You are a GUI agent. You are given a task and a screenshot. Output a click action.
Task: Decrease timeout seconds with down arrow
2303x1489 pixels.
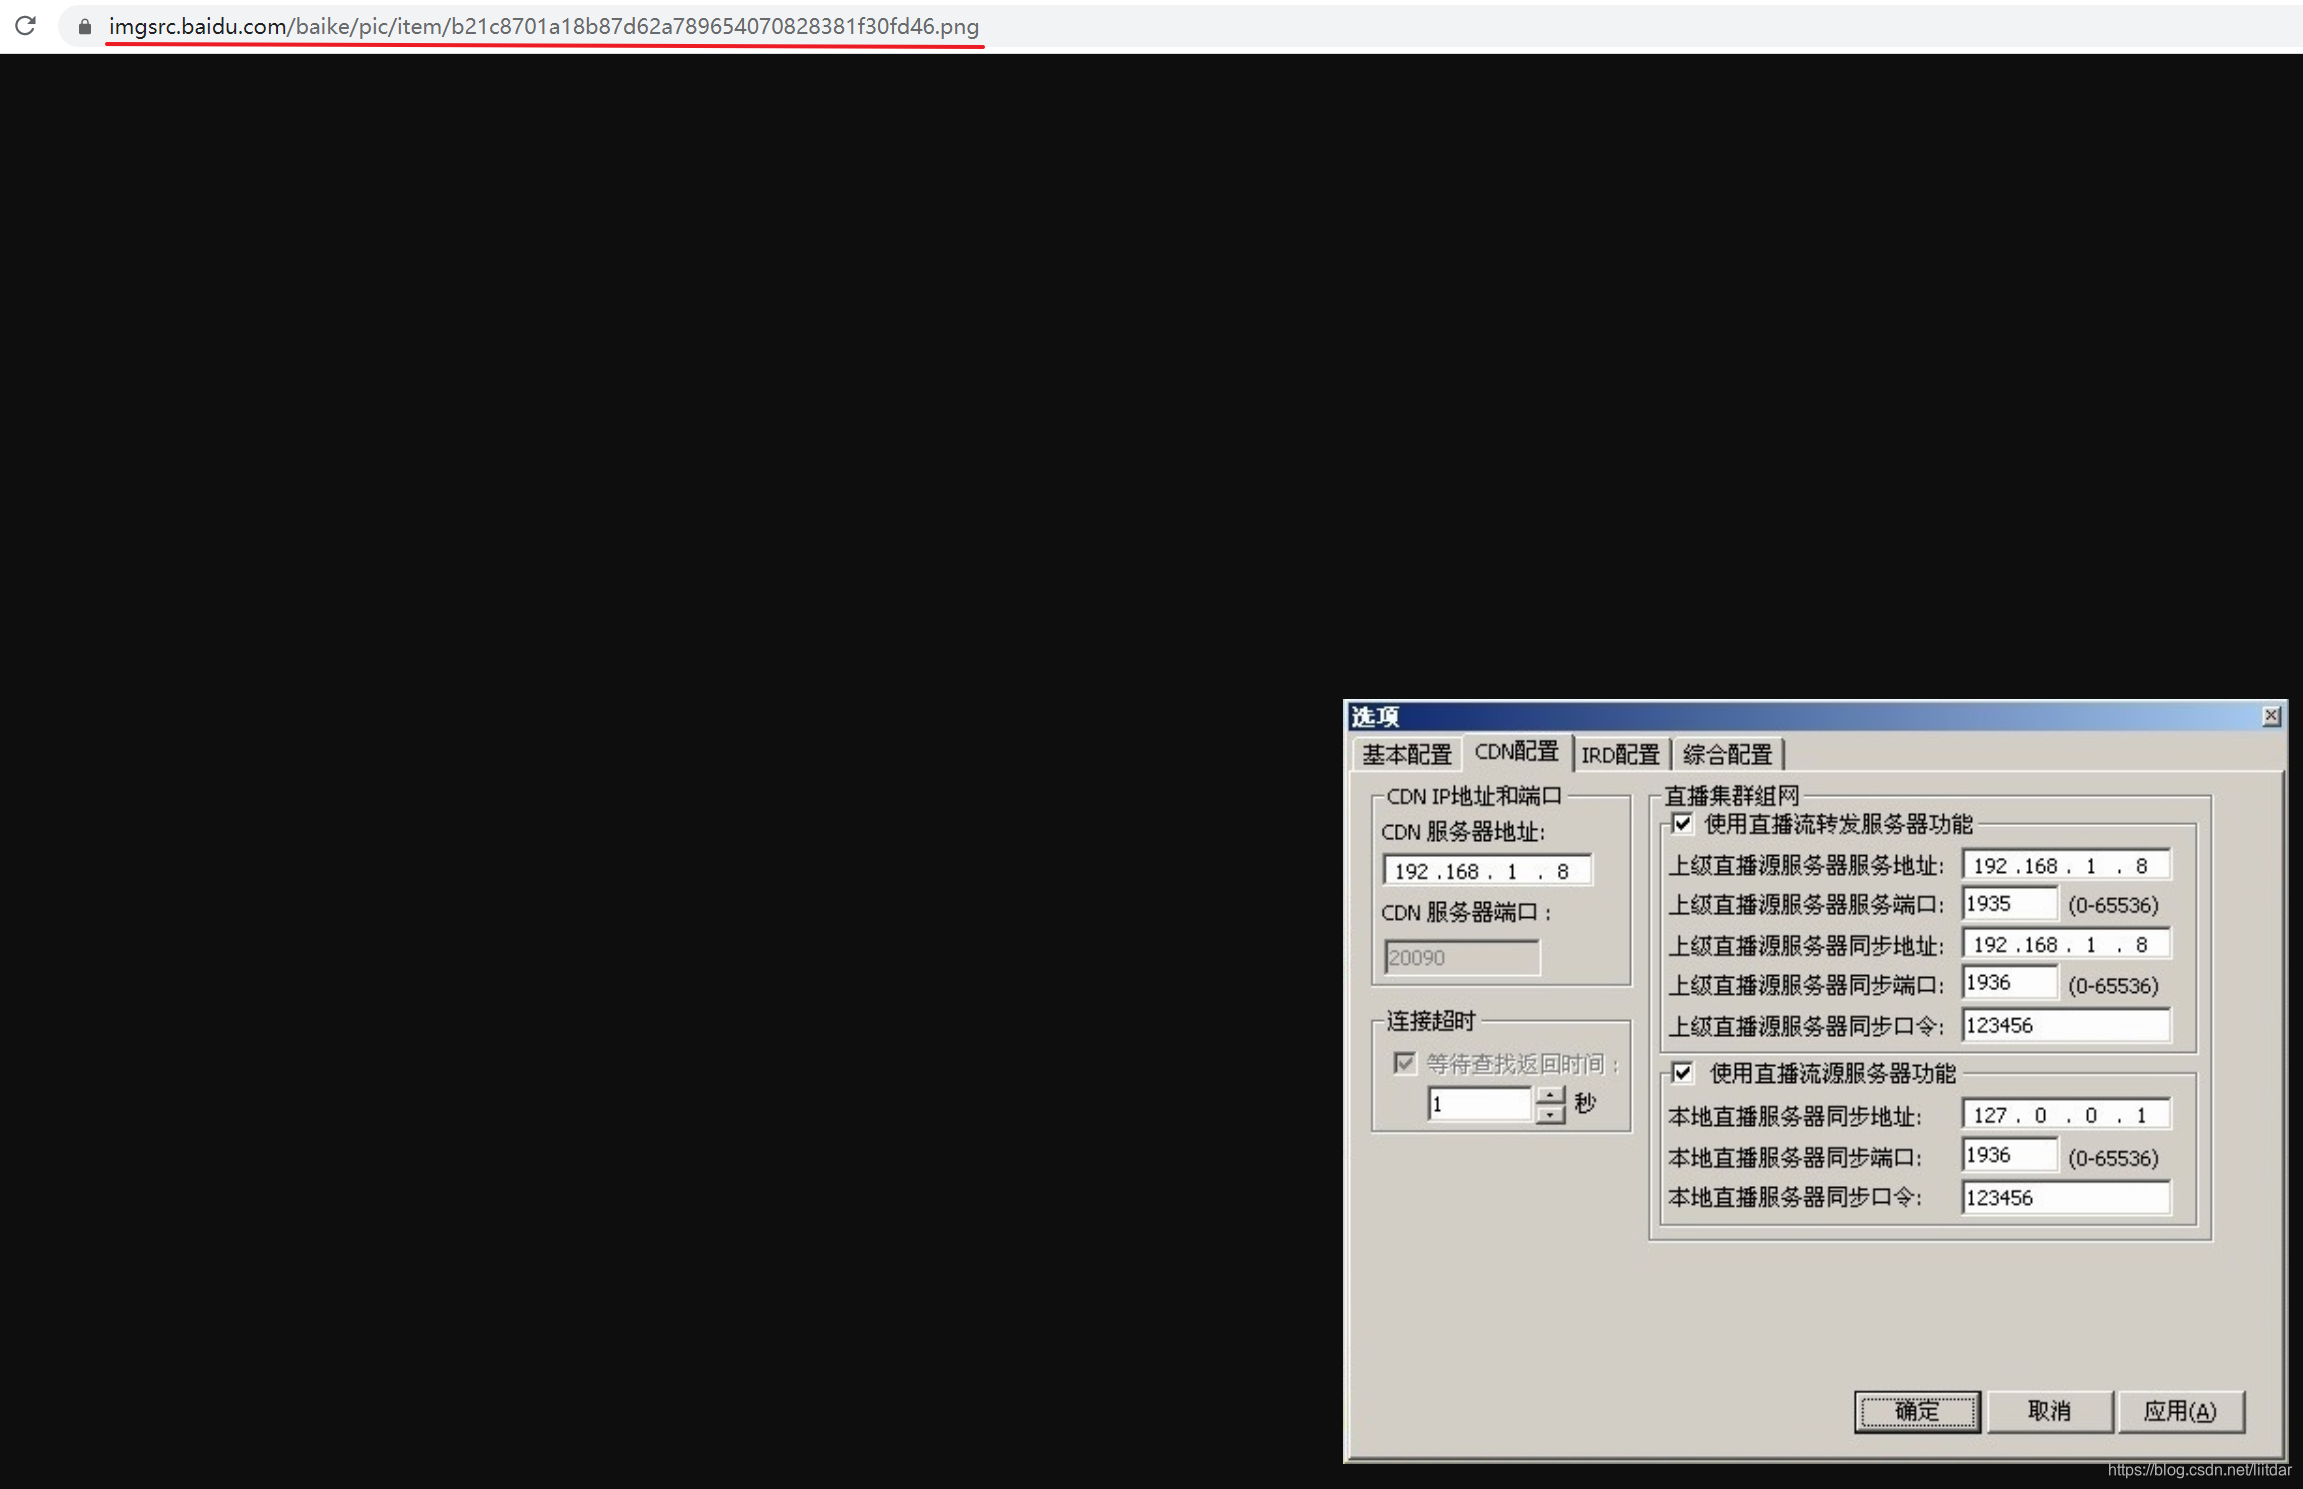pyautogui.click(x=1549, y=1114)
